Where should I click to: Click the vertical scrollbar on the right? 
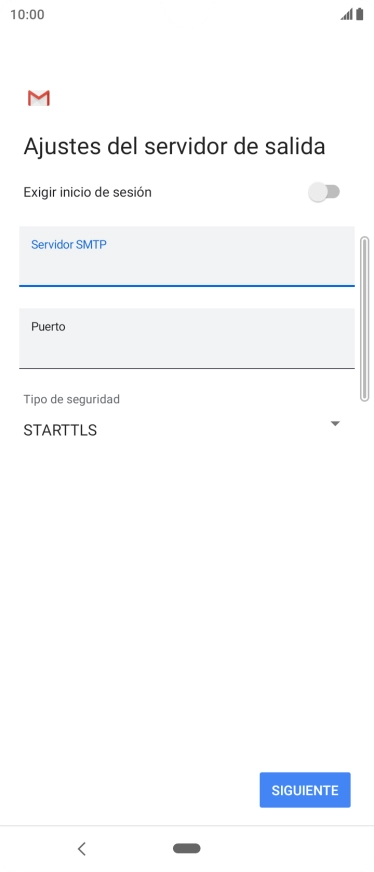(365, 319)
